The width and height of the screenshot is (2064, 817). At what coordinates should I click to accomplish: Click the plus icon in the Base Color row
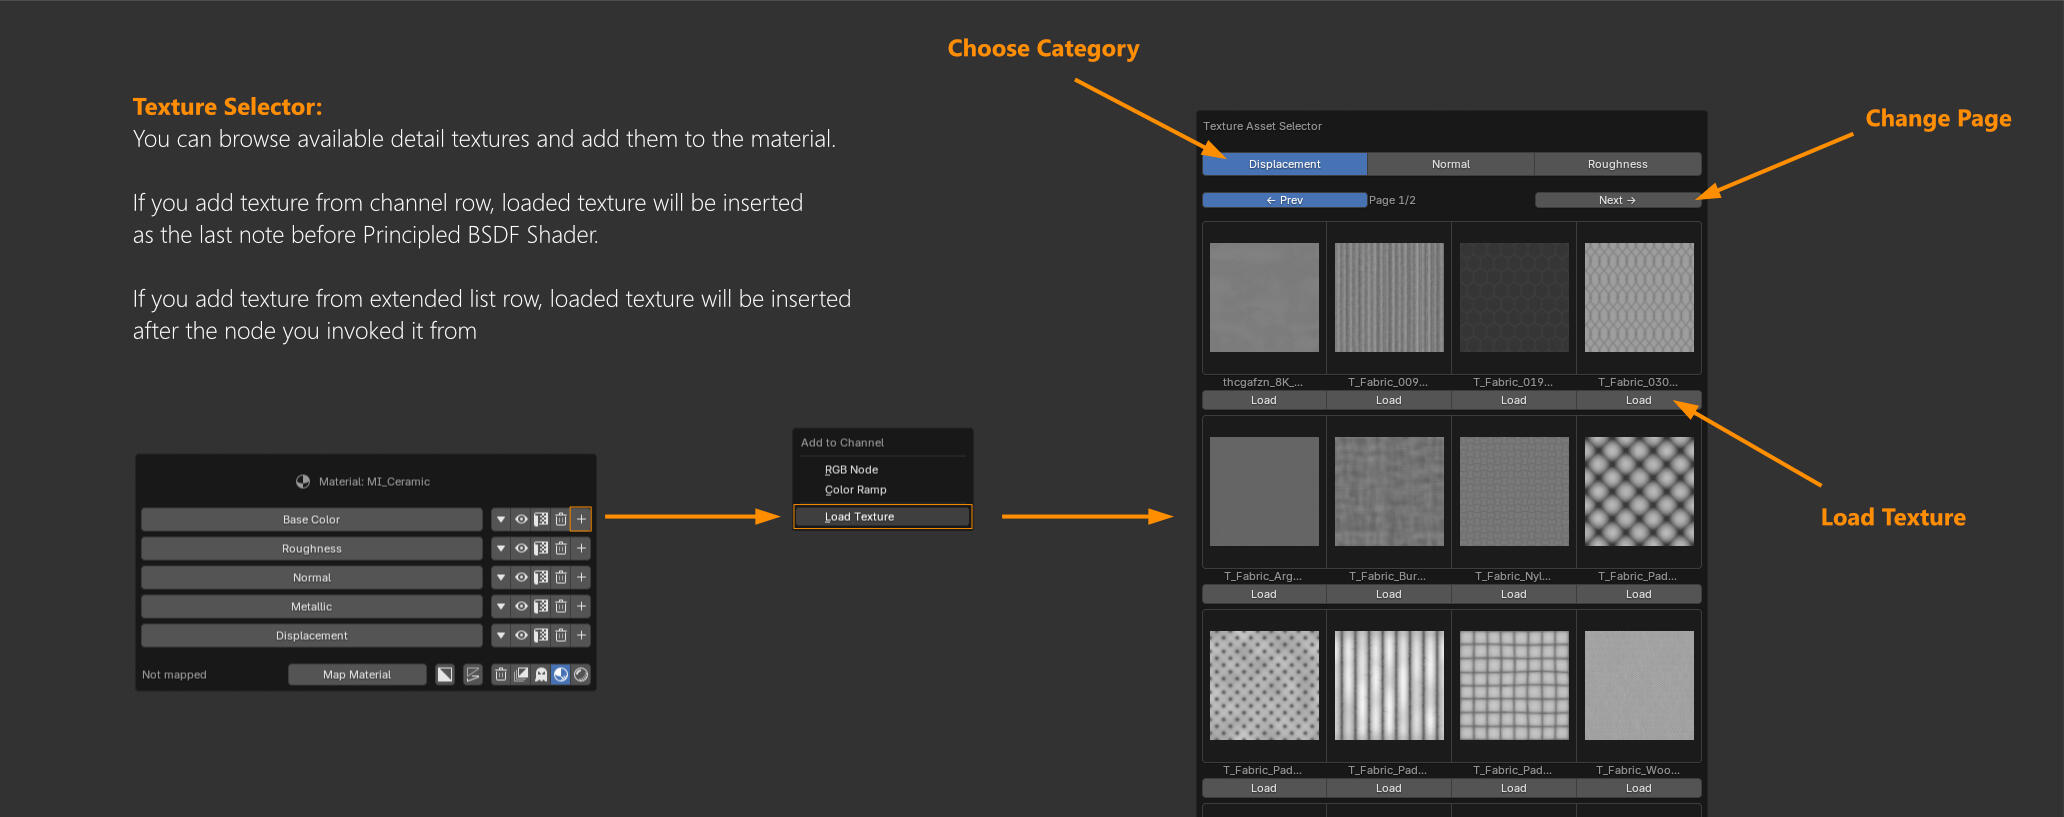click(x=581, y=519)
